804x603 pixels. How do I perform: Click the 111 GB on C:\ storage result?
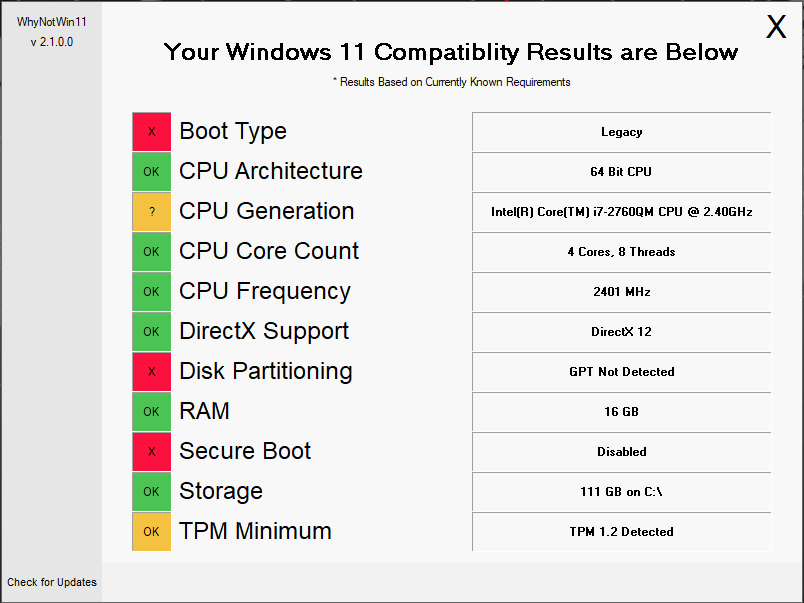pyautogui.click(x=621, y=492)
